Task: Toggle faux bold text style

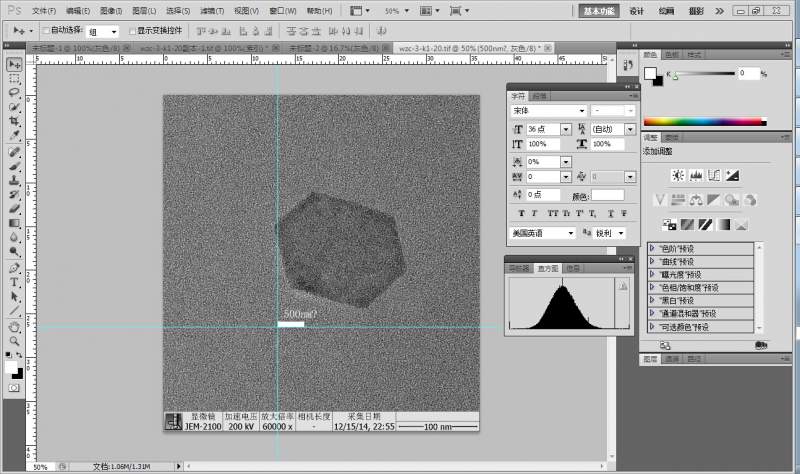Action: [x=522, y=213]
